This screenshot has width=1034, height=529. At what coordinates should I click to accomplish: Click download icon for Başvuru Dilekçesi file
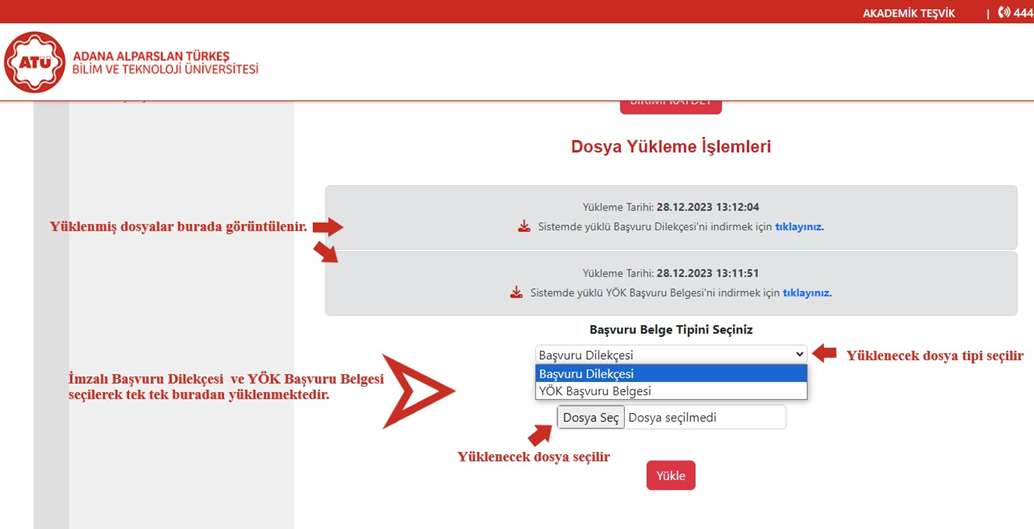[524, 226]
